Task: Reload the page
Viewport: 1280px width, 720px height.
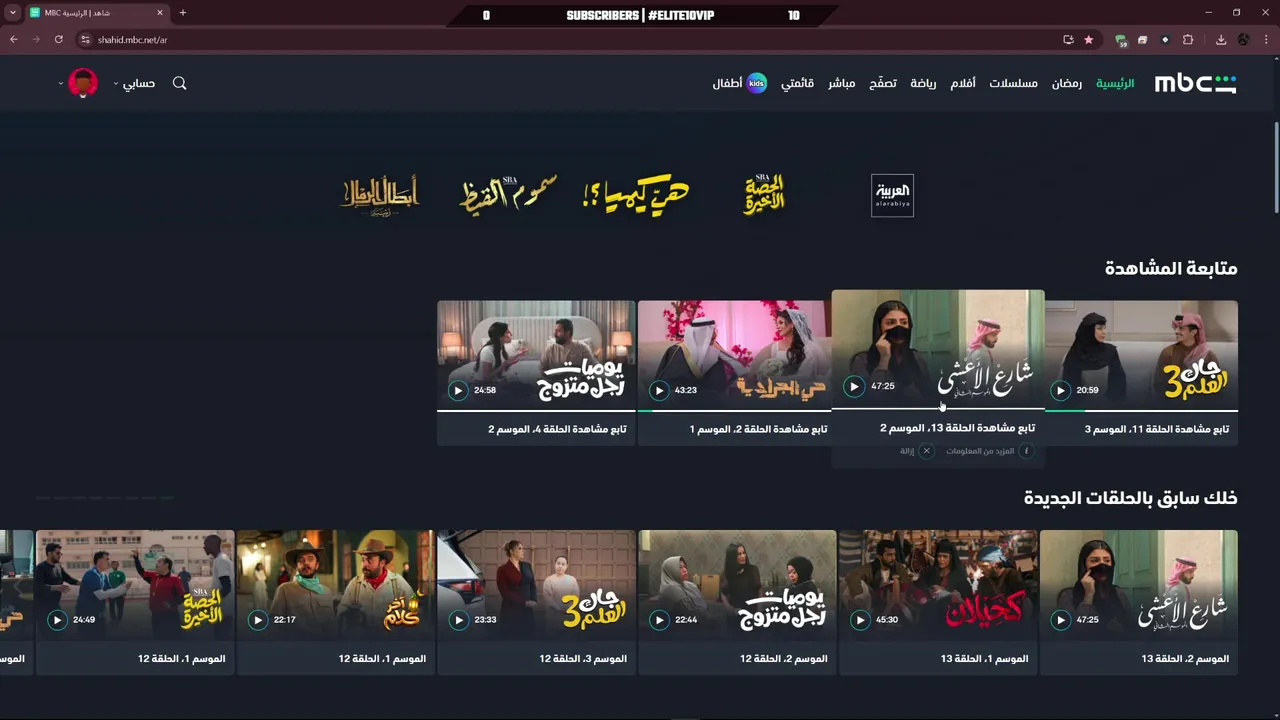Action: (x=59, y=40)
